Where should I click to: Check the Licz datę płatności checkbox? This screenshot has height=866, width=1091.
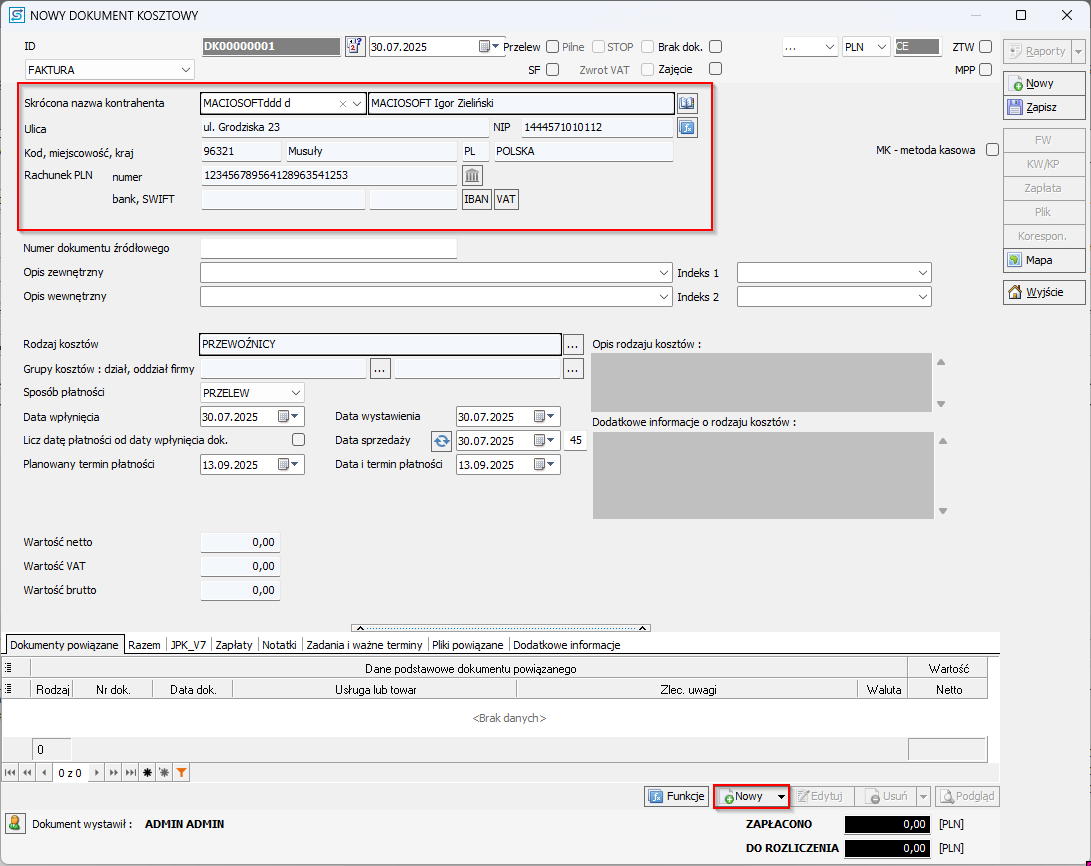pos(298,440)
